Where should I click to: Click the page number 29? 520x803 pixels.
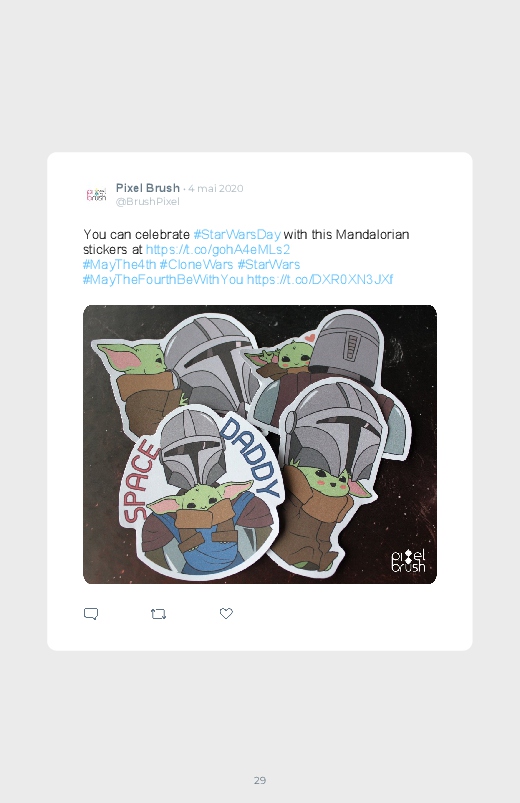(x=260, y=780)
